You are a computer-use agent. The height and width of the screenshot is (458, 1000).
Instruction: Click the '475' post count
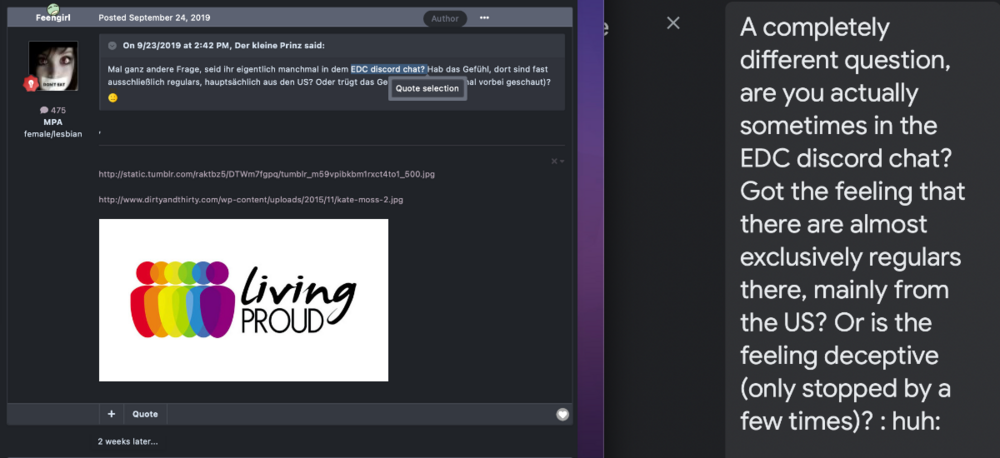point(59,110)
